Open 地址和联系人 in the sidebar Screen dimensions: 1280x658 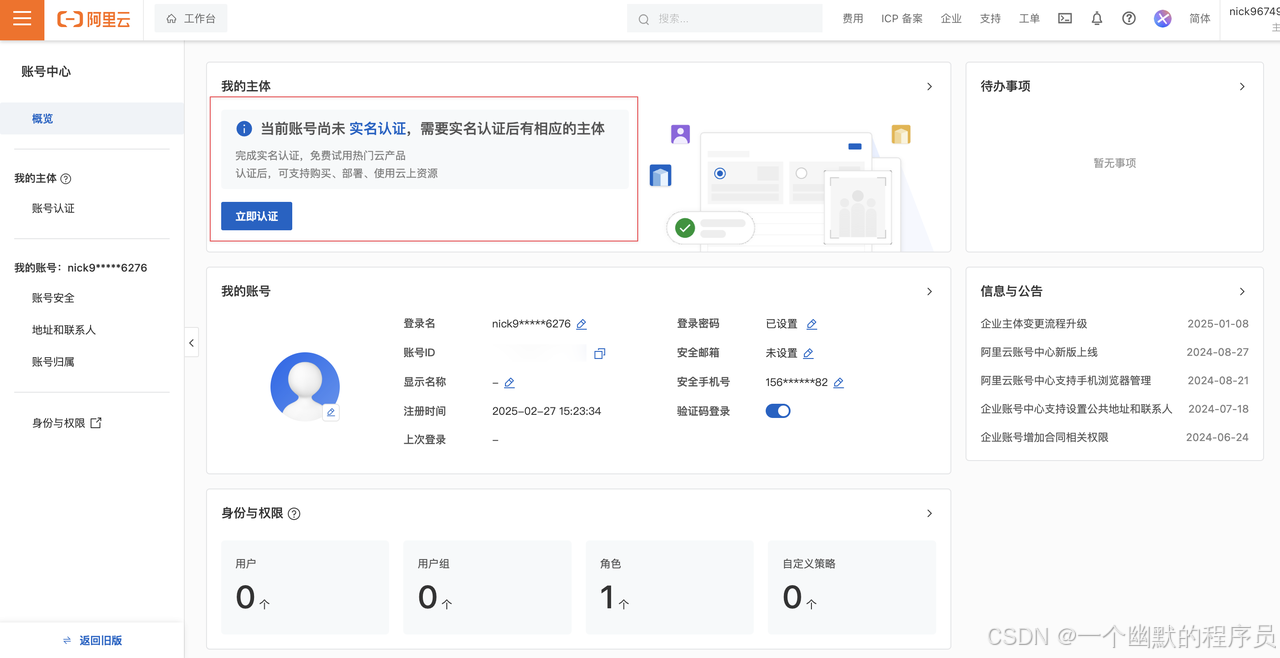(64, 330)
